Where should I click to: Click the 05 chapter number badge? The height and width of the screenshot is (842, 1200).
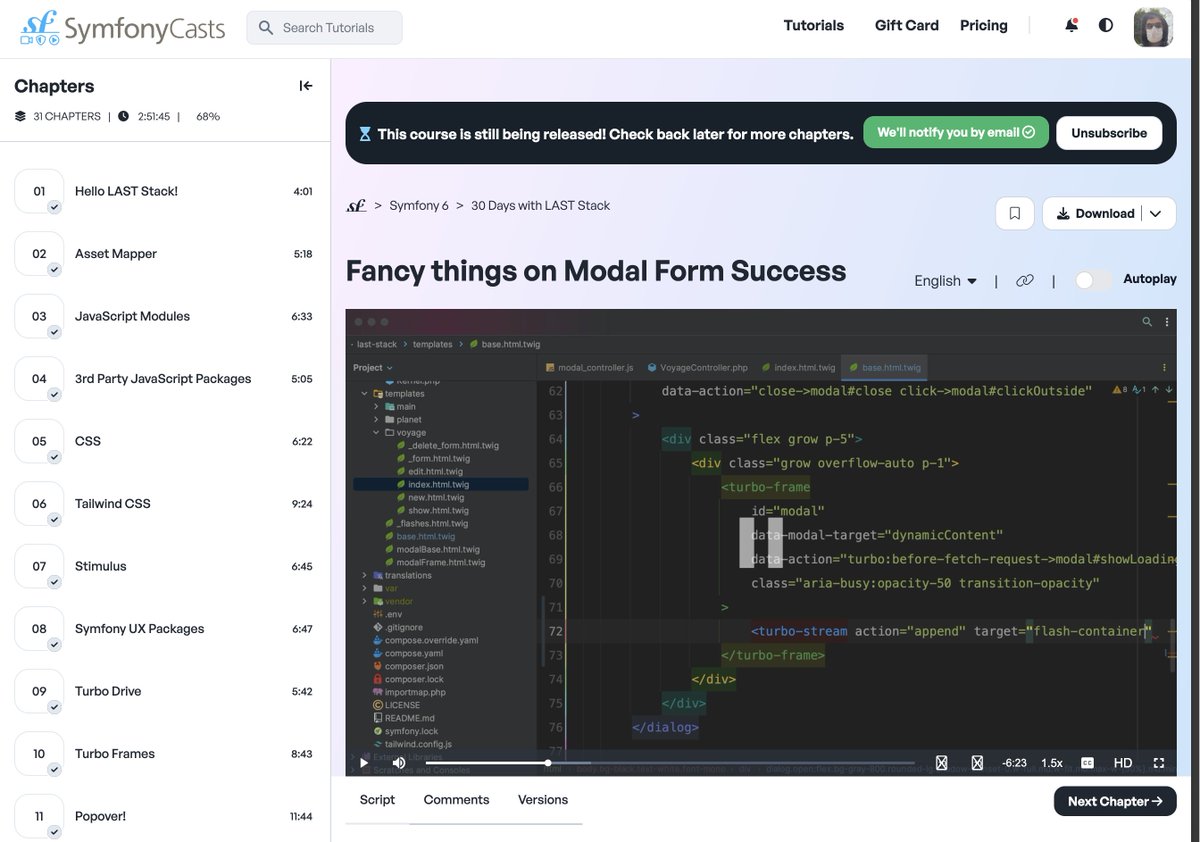[39, 441]
